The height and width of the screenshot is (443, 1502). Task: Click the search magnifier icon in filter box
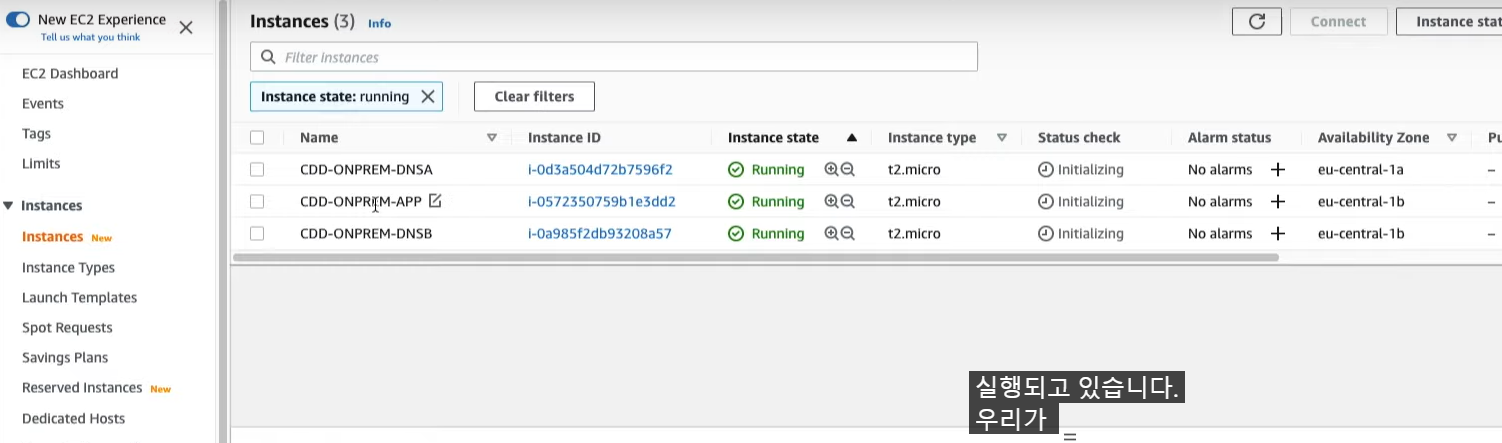coord(268,57)
